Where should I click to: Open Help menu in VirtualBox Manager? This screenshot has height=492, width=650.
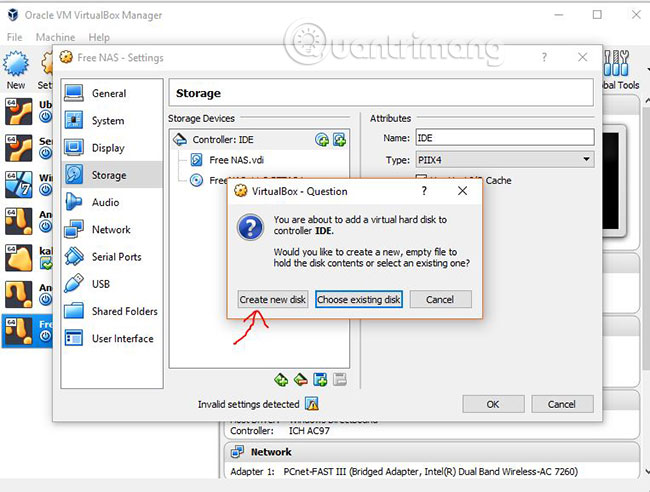99,37
